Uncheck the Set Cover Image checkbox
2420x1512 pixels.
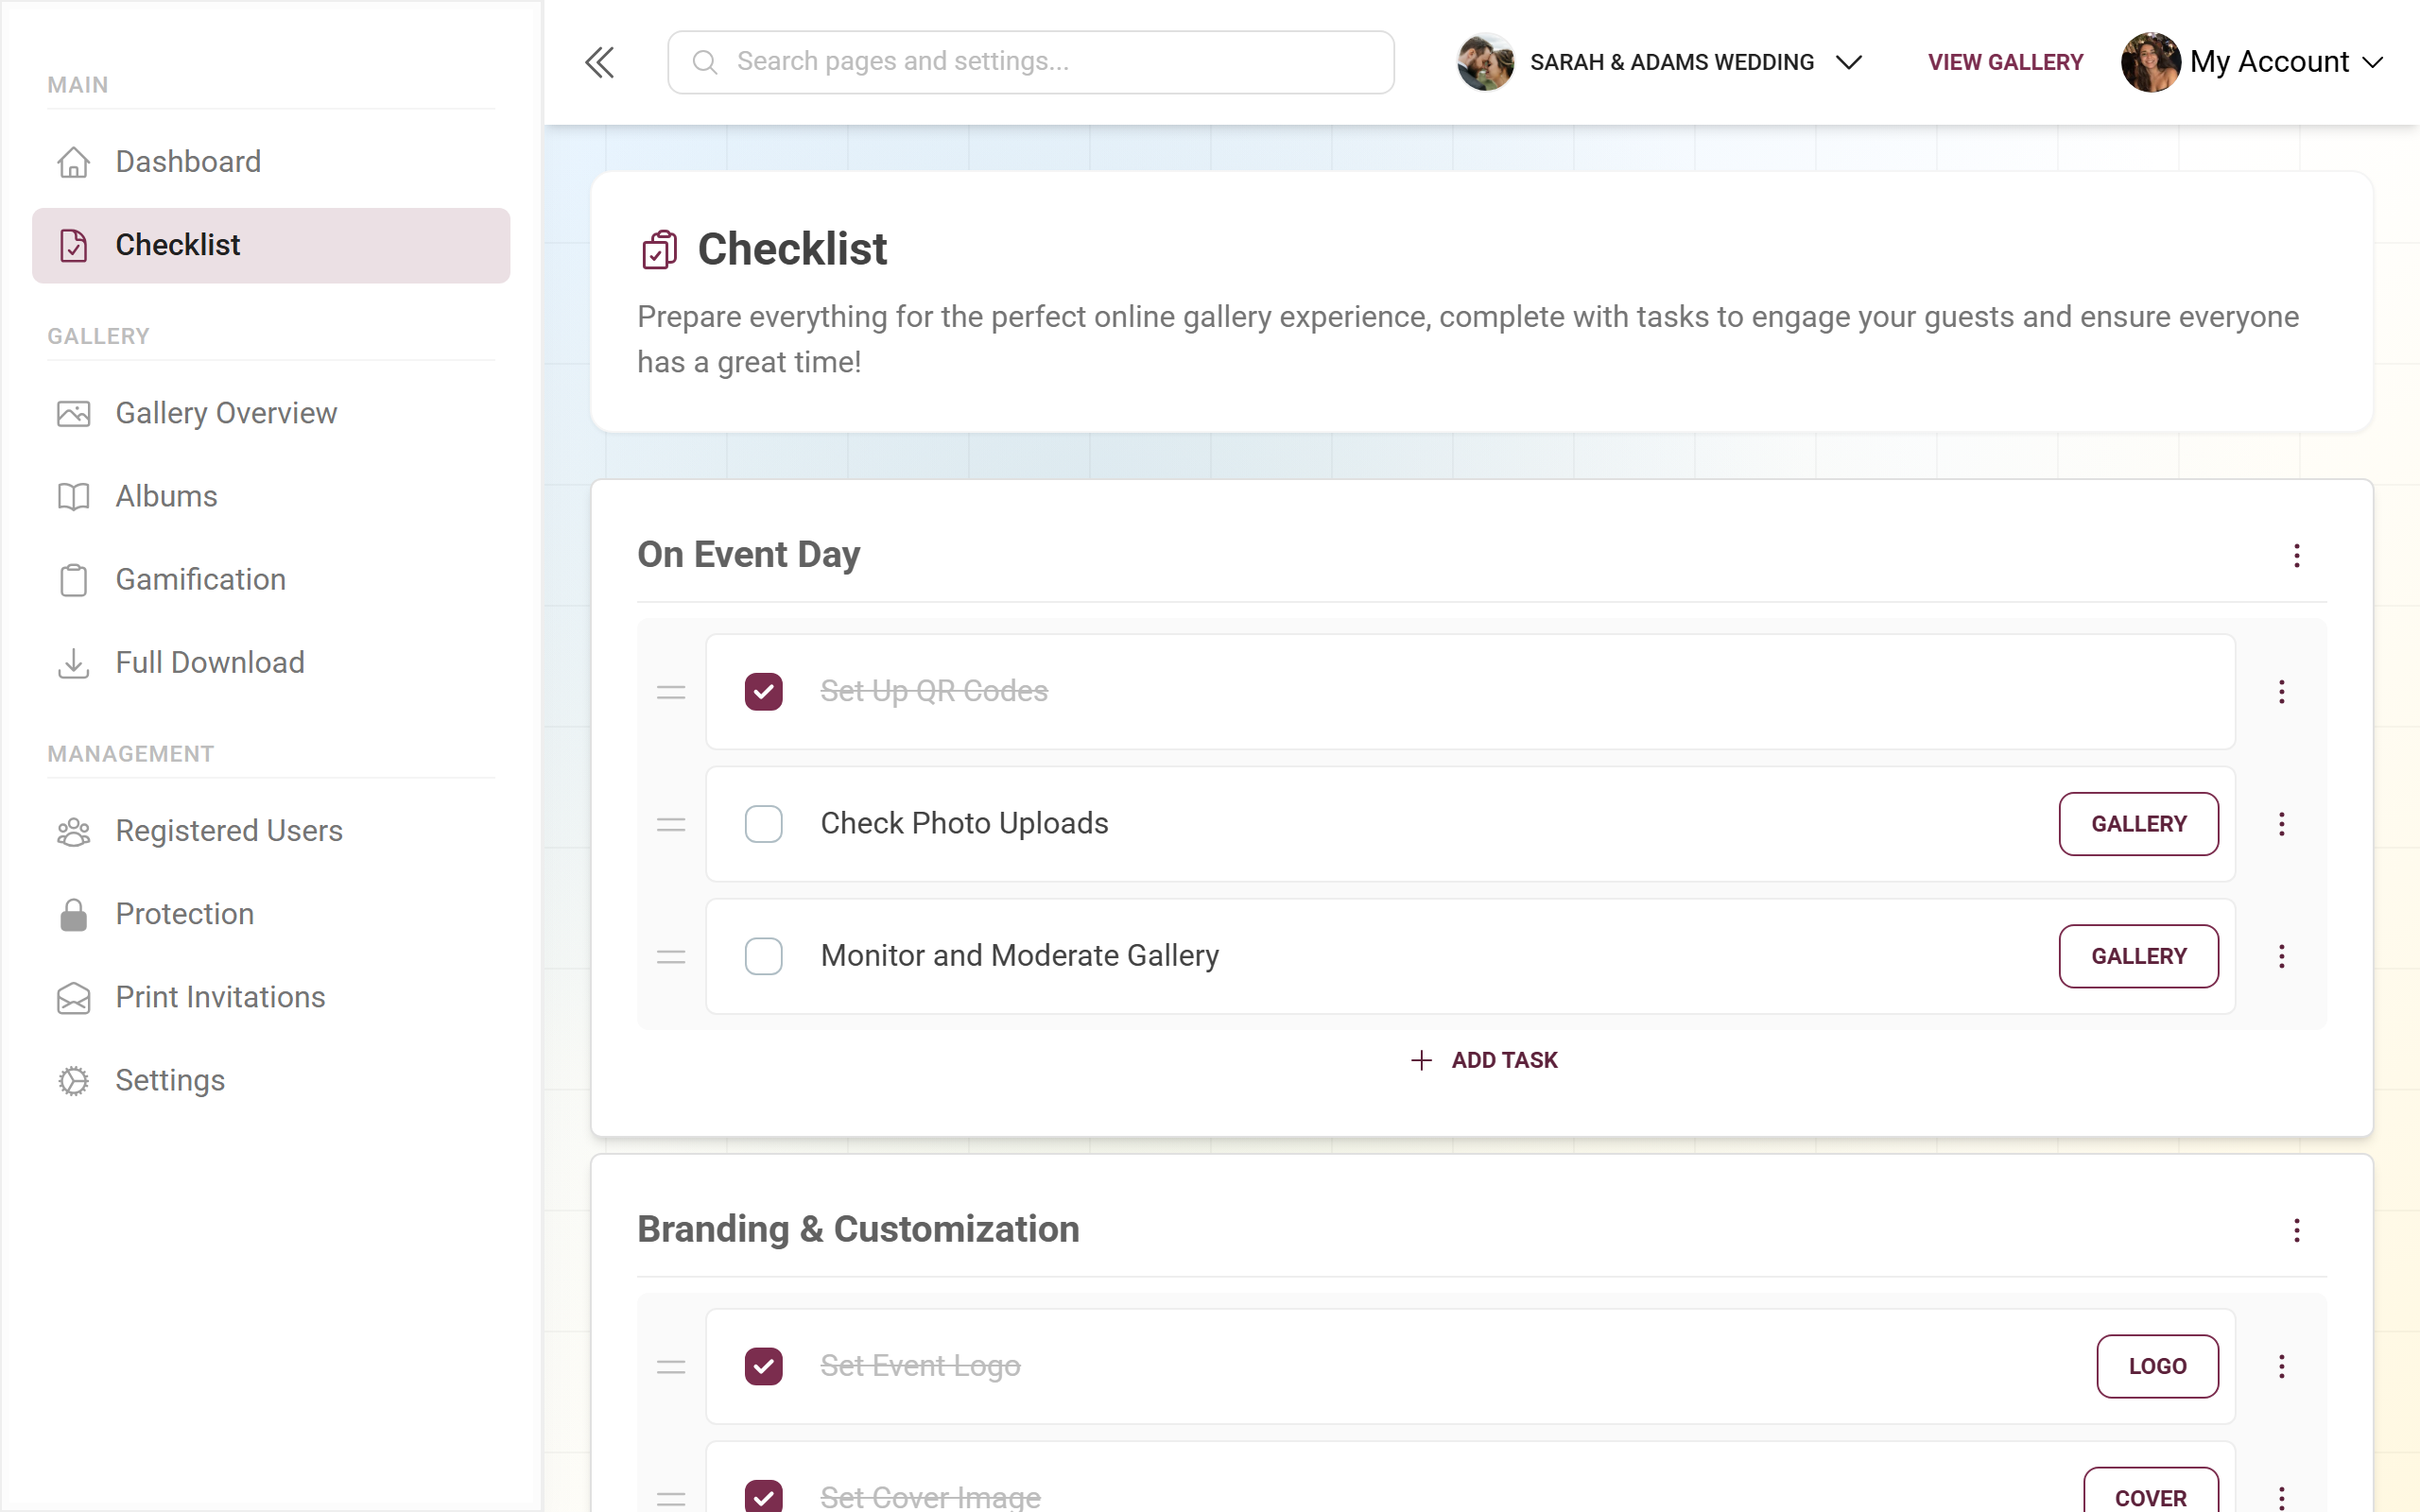764,1496
